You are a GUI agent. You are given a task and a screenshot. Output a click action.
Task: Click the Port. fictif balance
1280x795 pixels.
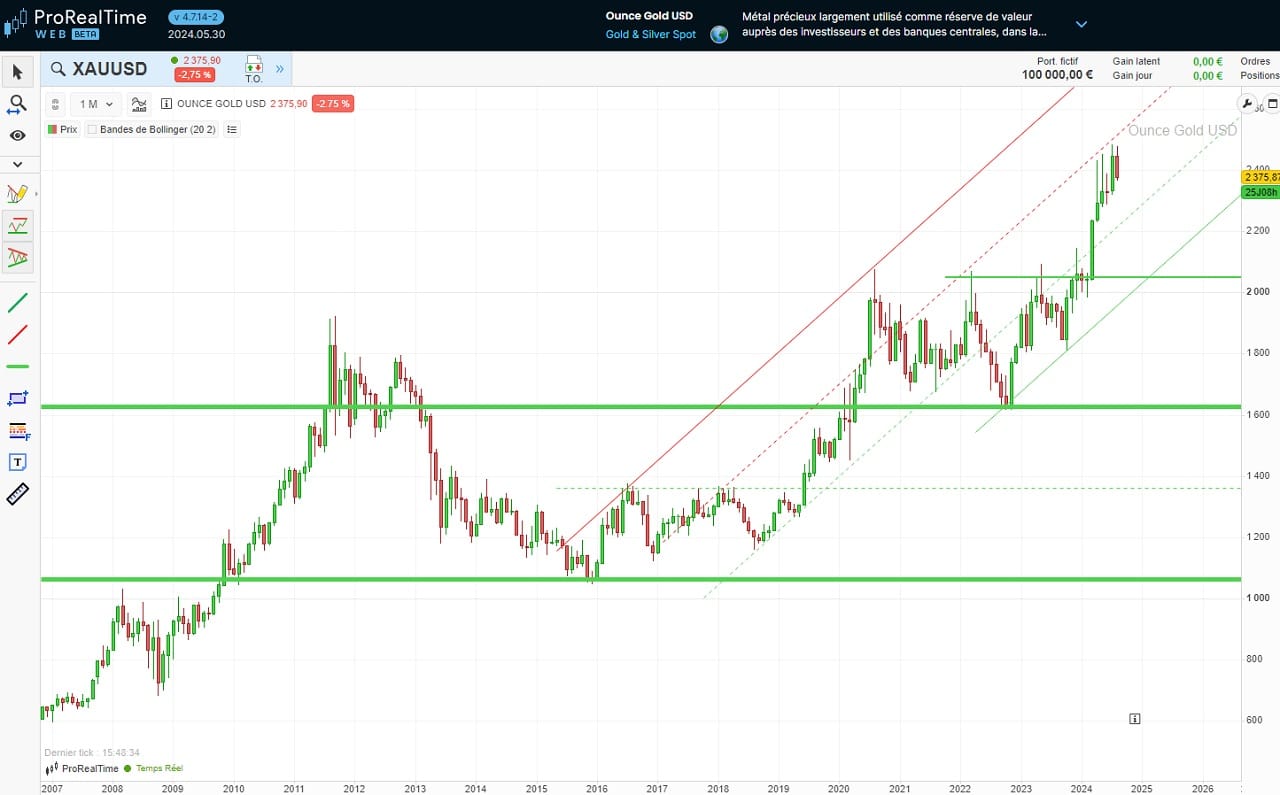(1057, 75)
